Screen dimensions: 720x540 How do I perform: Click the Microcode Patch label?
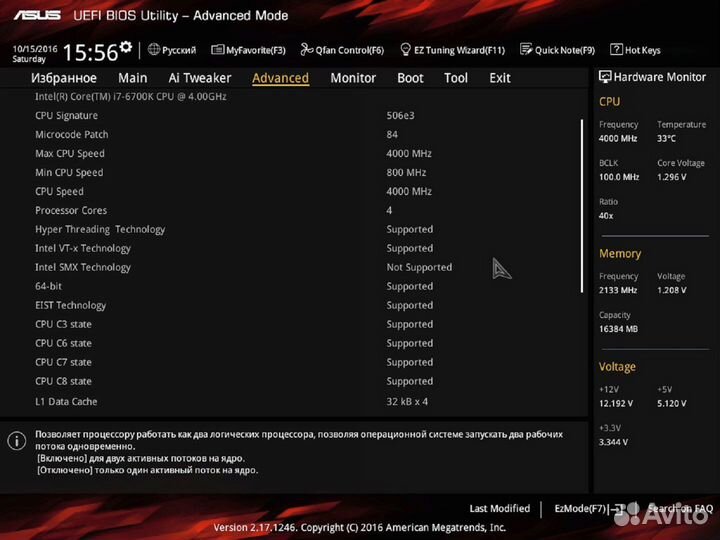72,135
